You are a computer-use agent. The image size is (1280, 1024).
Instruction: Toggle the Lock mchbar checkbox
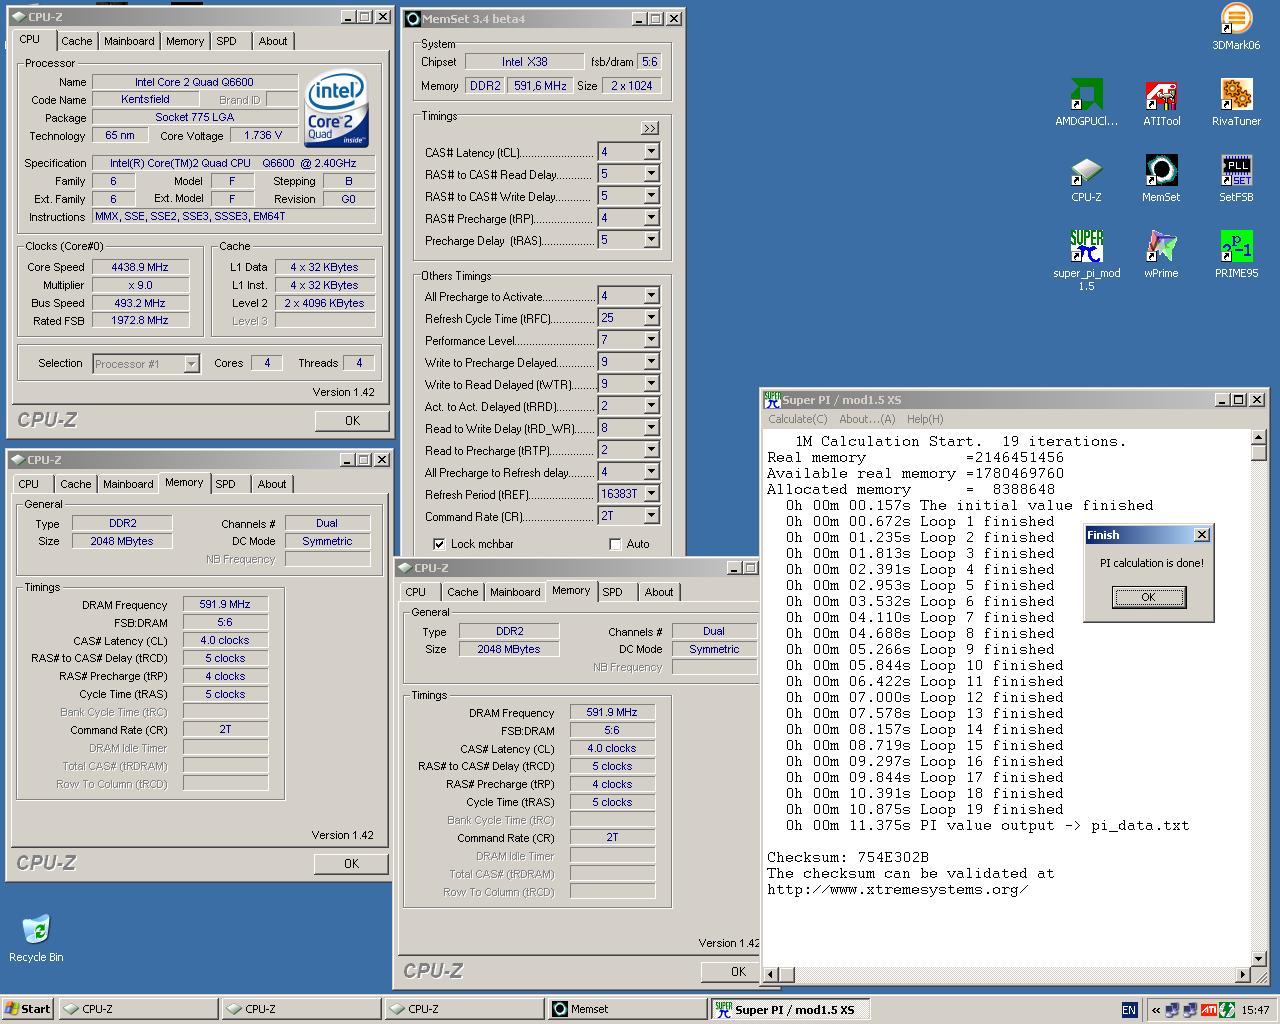pyautogui.click(x=438, y=544)
